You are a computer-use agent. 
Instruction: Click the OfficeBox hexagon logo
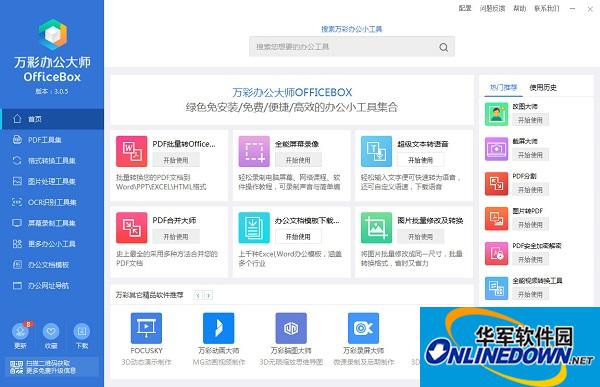(53, 34)
